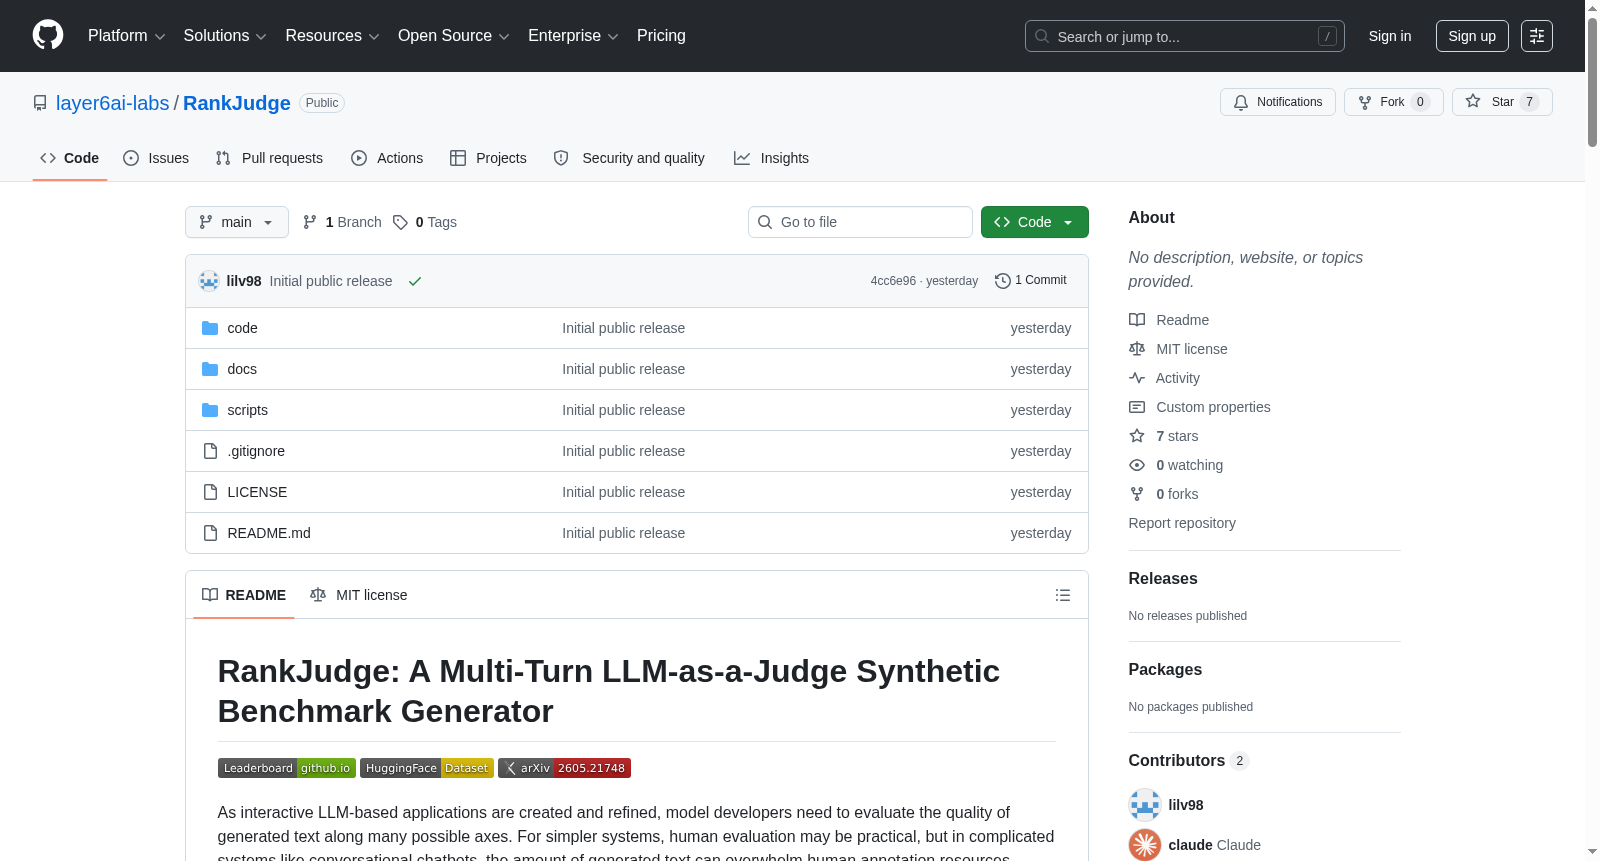Click the bell Notifications button
The height and width of the screenshot is (861, 1600).
1277,102
